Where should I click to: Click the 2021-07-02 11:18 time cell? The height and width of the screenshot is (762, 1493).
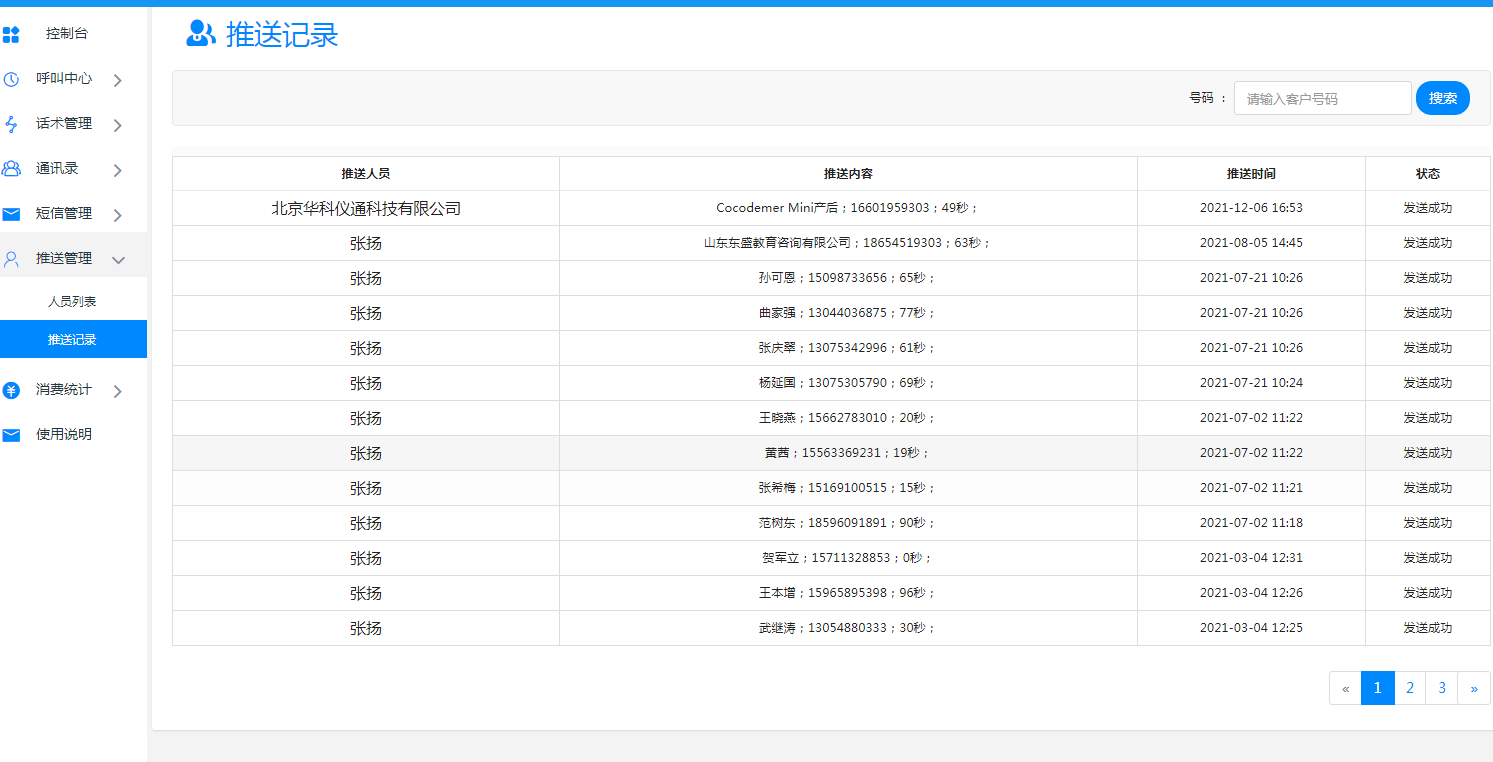(1251, 523)
